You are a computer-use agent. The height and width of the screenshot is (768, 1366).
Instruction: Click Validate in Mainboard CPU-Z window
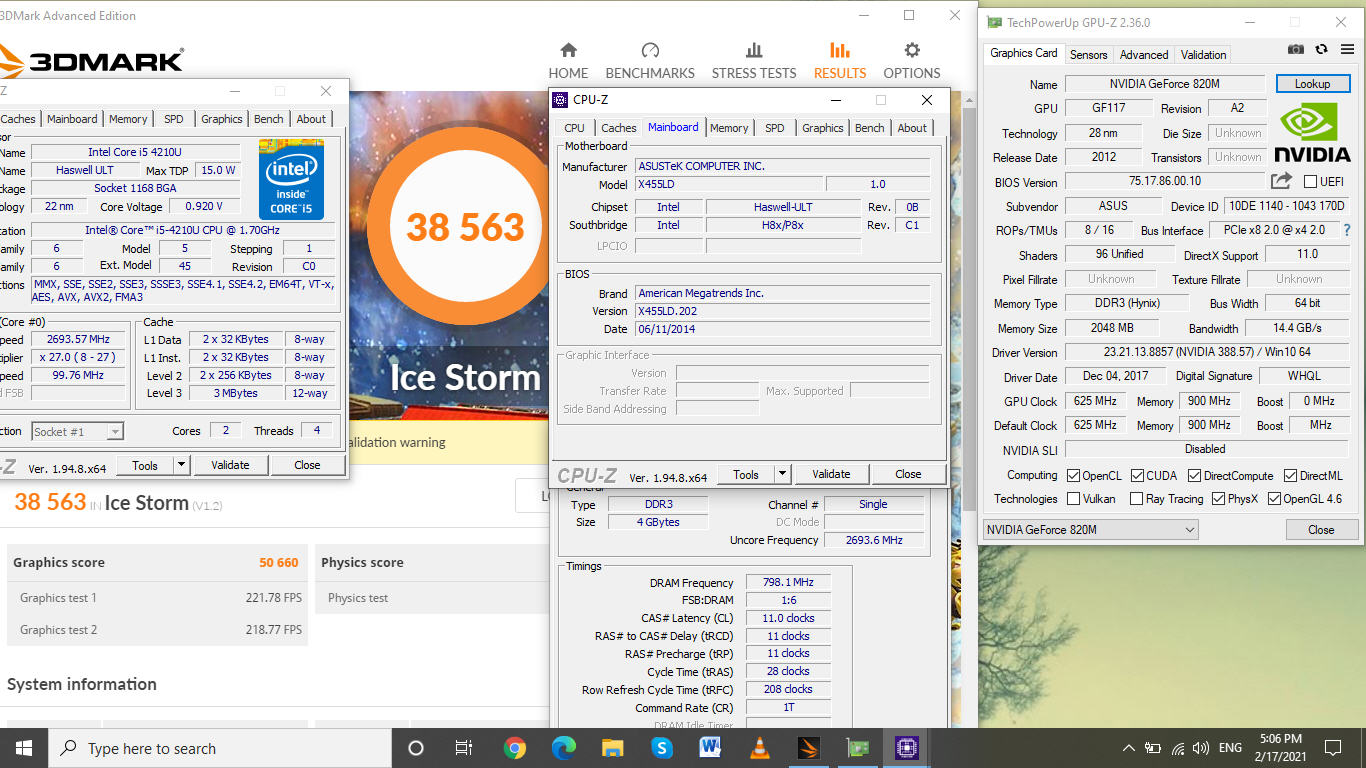[x=831, y=474]
